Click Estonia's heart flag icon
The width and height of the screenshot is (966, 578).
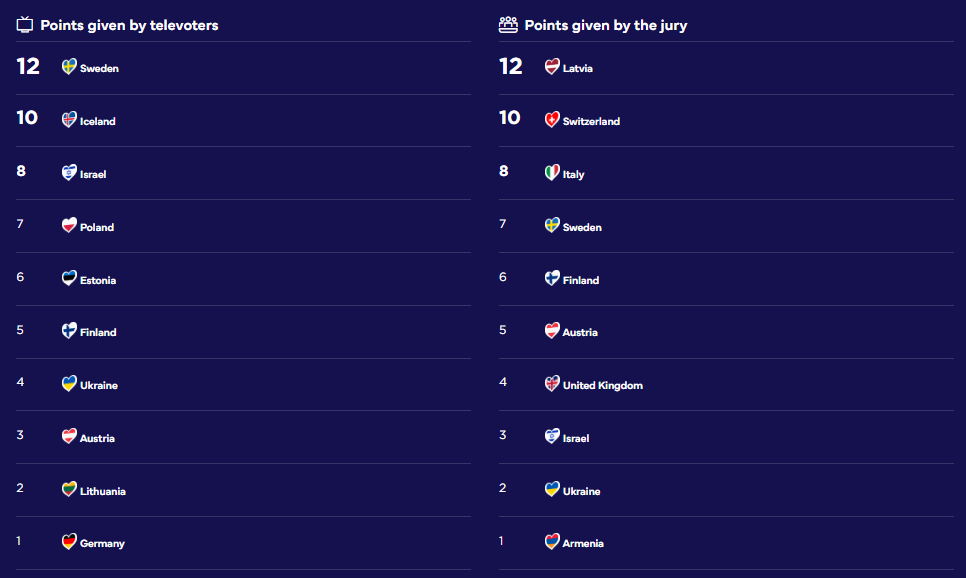(x=69, y=279)
